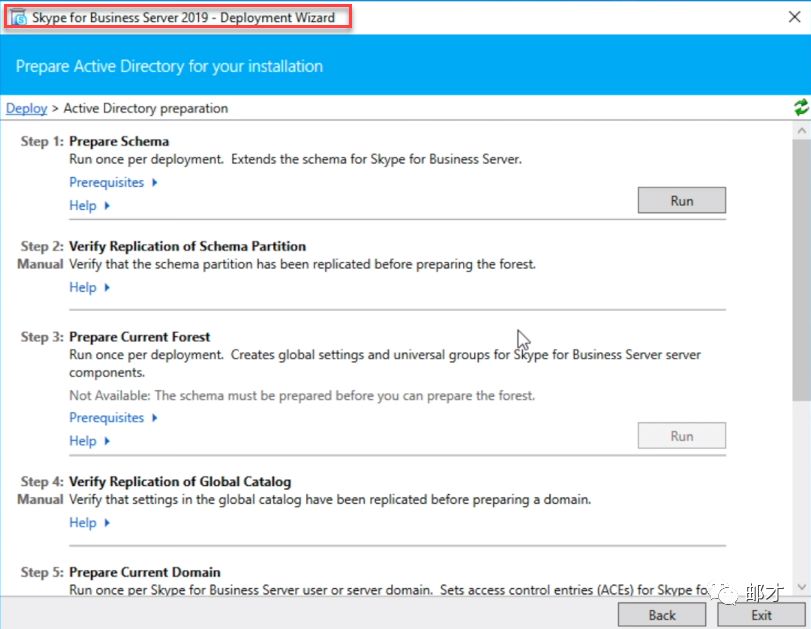Image resolution: width=811 pixels, height=629 pixels.
Task: Click the Skype for Business title bar icon
Action: (18, 17)
